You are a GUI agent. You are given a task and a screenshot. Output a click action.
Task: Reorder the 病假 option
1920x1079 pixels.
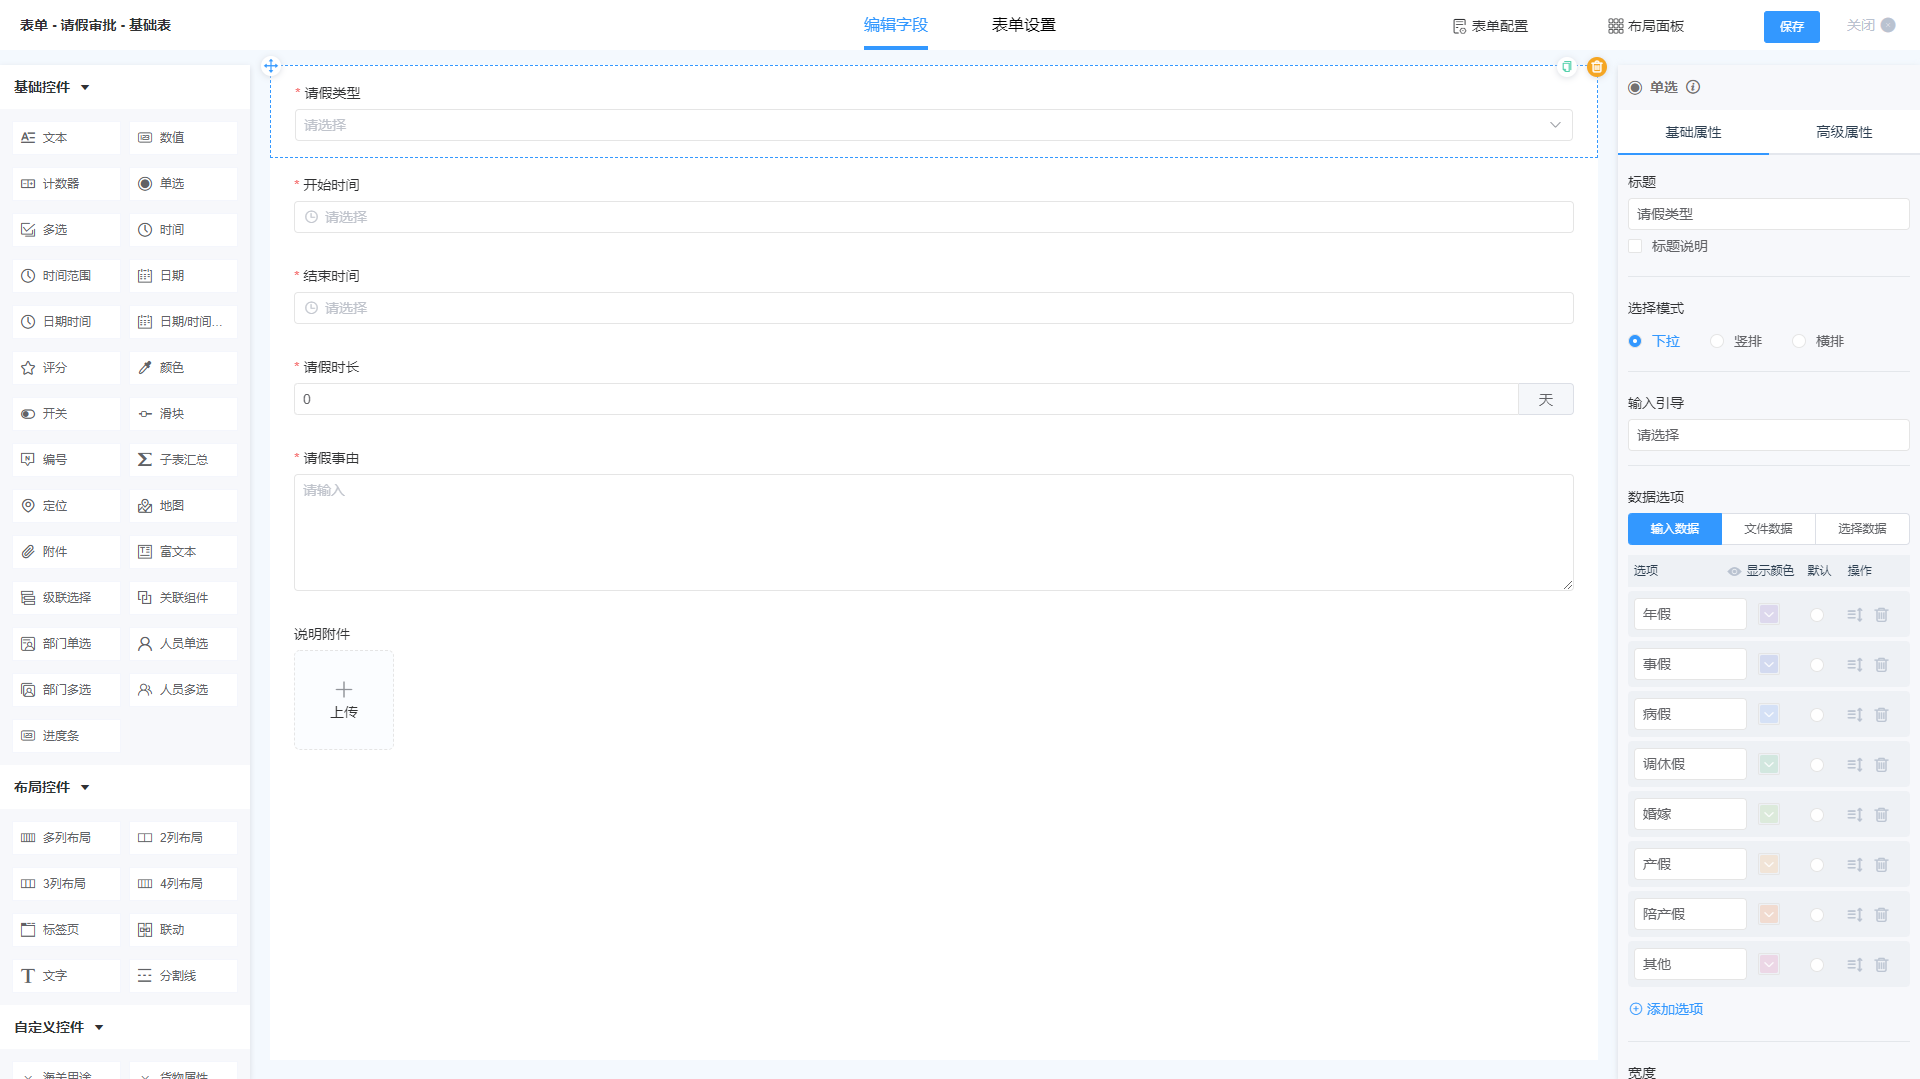(1855, 715)
